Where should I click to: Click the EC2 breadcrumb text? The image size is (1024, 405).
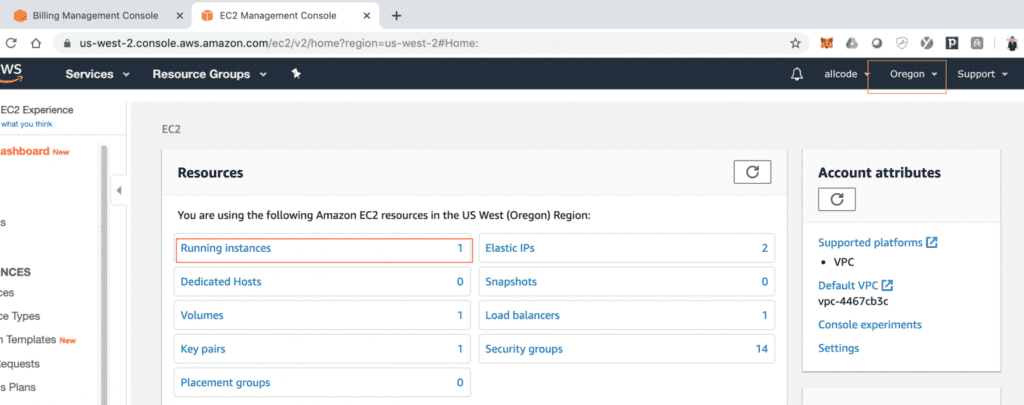pyautogui.click(x=171, y=129)
